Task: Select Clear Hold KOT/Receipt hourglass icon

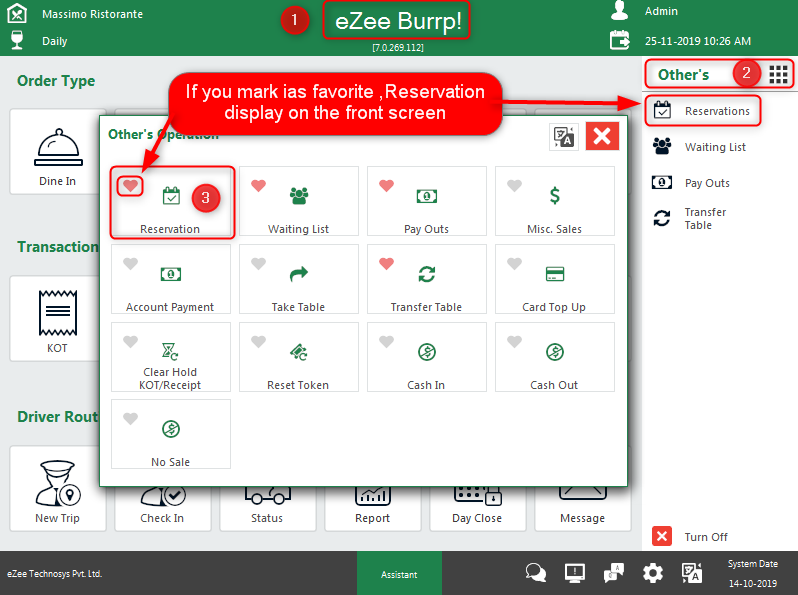Action: pos(169,351)
